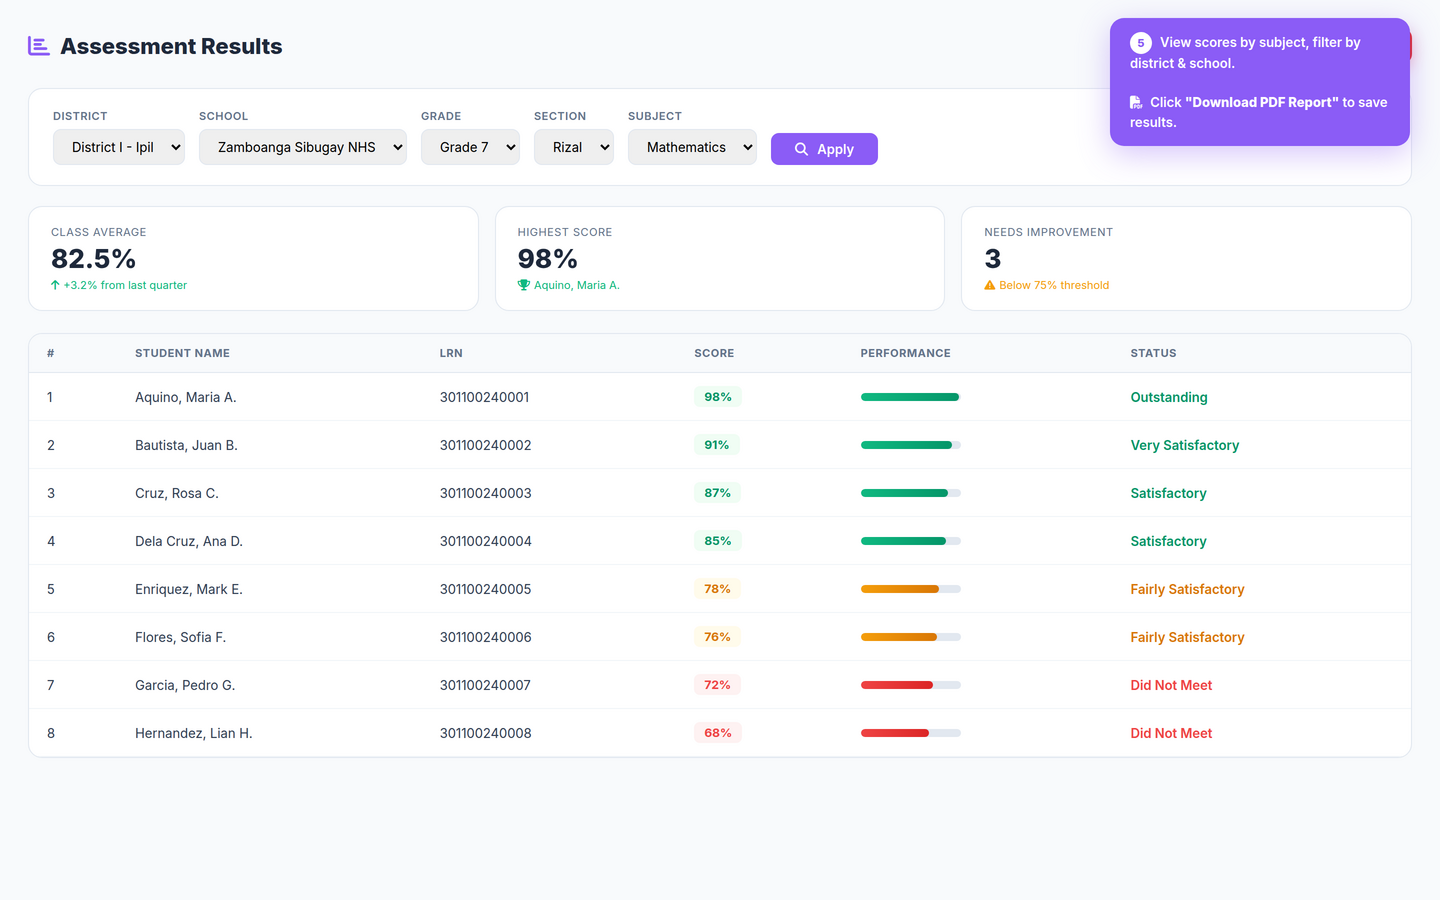1440x900 pixels.
Task: Click the 72% score badge for Garcia, Pedro G.
Action: [717, 684]
